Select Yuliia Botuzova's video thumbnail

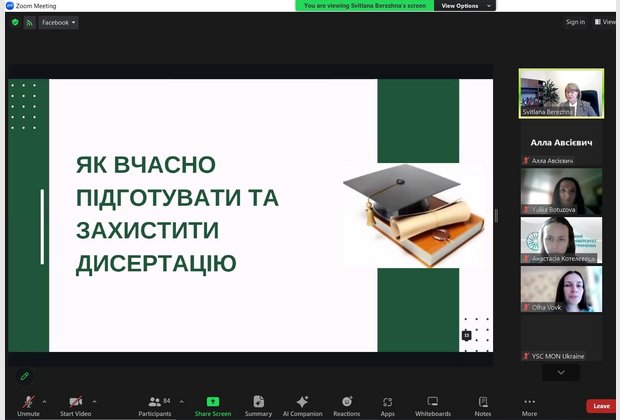[x=561, y=191]
